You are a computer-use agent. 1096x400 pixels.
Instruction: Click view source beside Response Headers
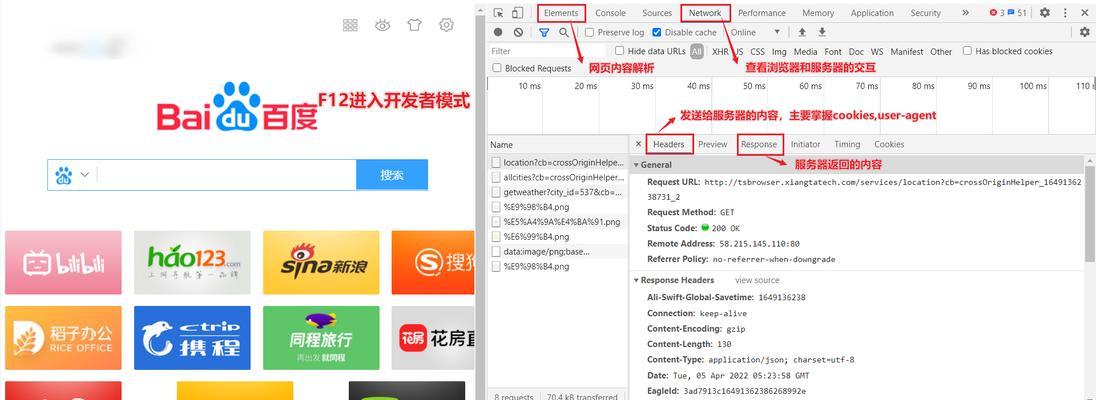(x=757, y=280)
